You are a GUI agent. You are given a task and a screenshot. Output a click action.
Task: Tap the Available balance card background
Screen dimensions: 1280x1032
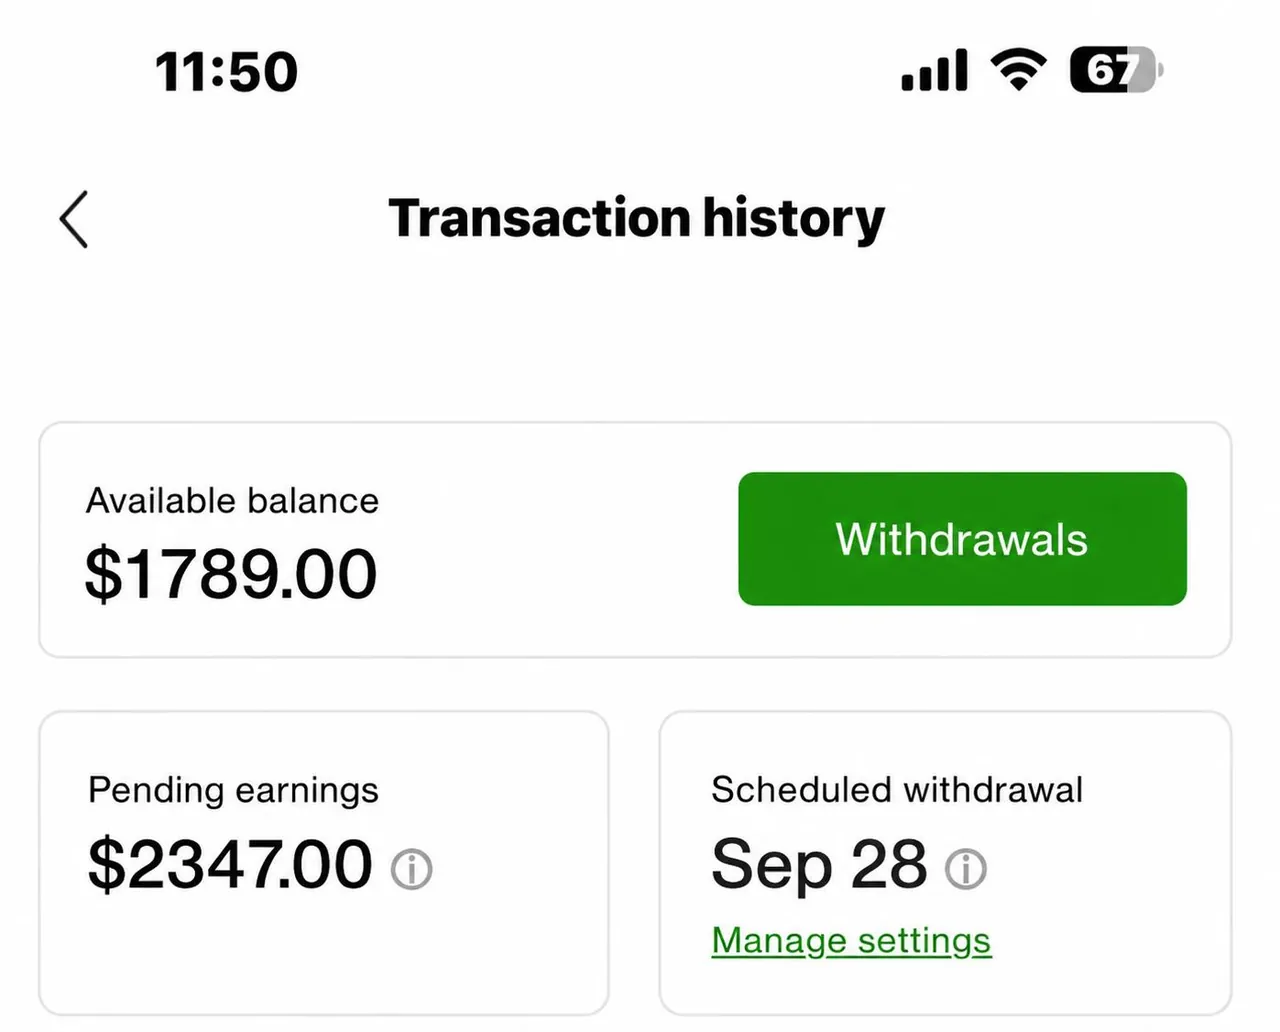(635, 540)
